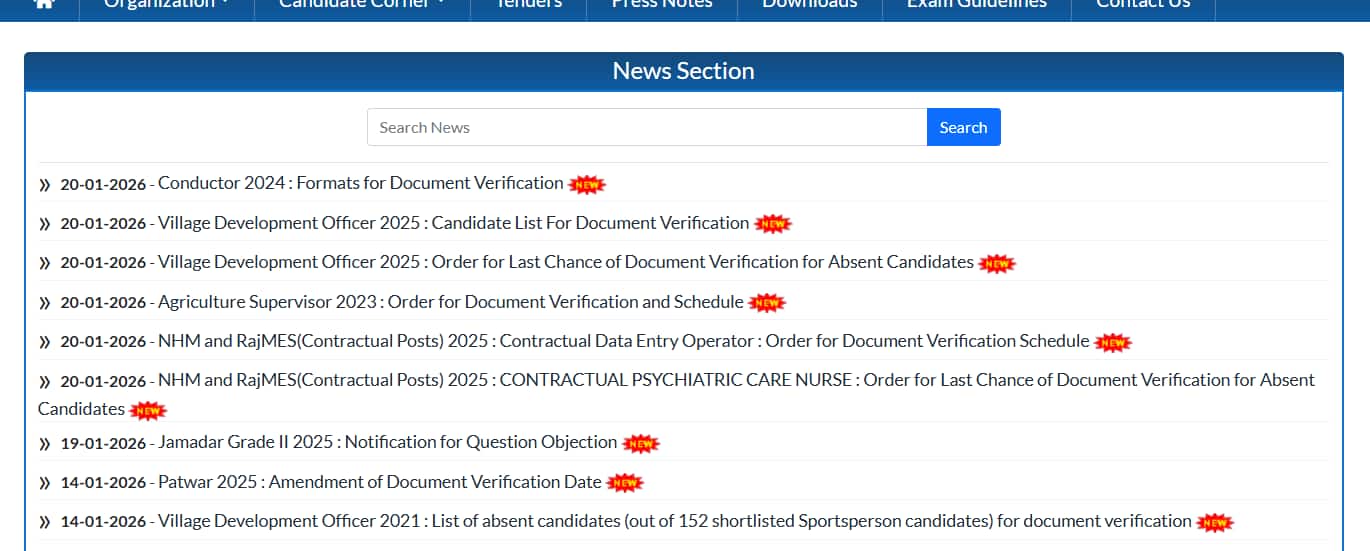
Task: Open Village Development Officer 2025 Candidate List link
Action: pyautogui.click(x=453, y=223)
